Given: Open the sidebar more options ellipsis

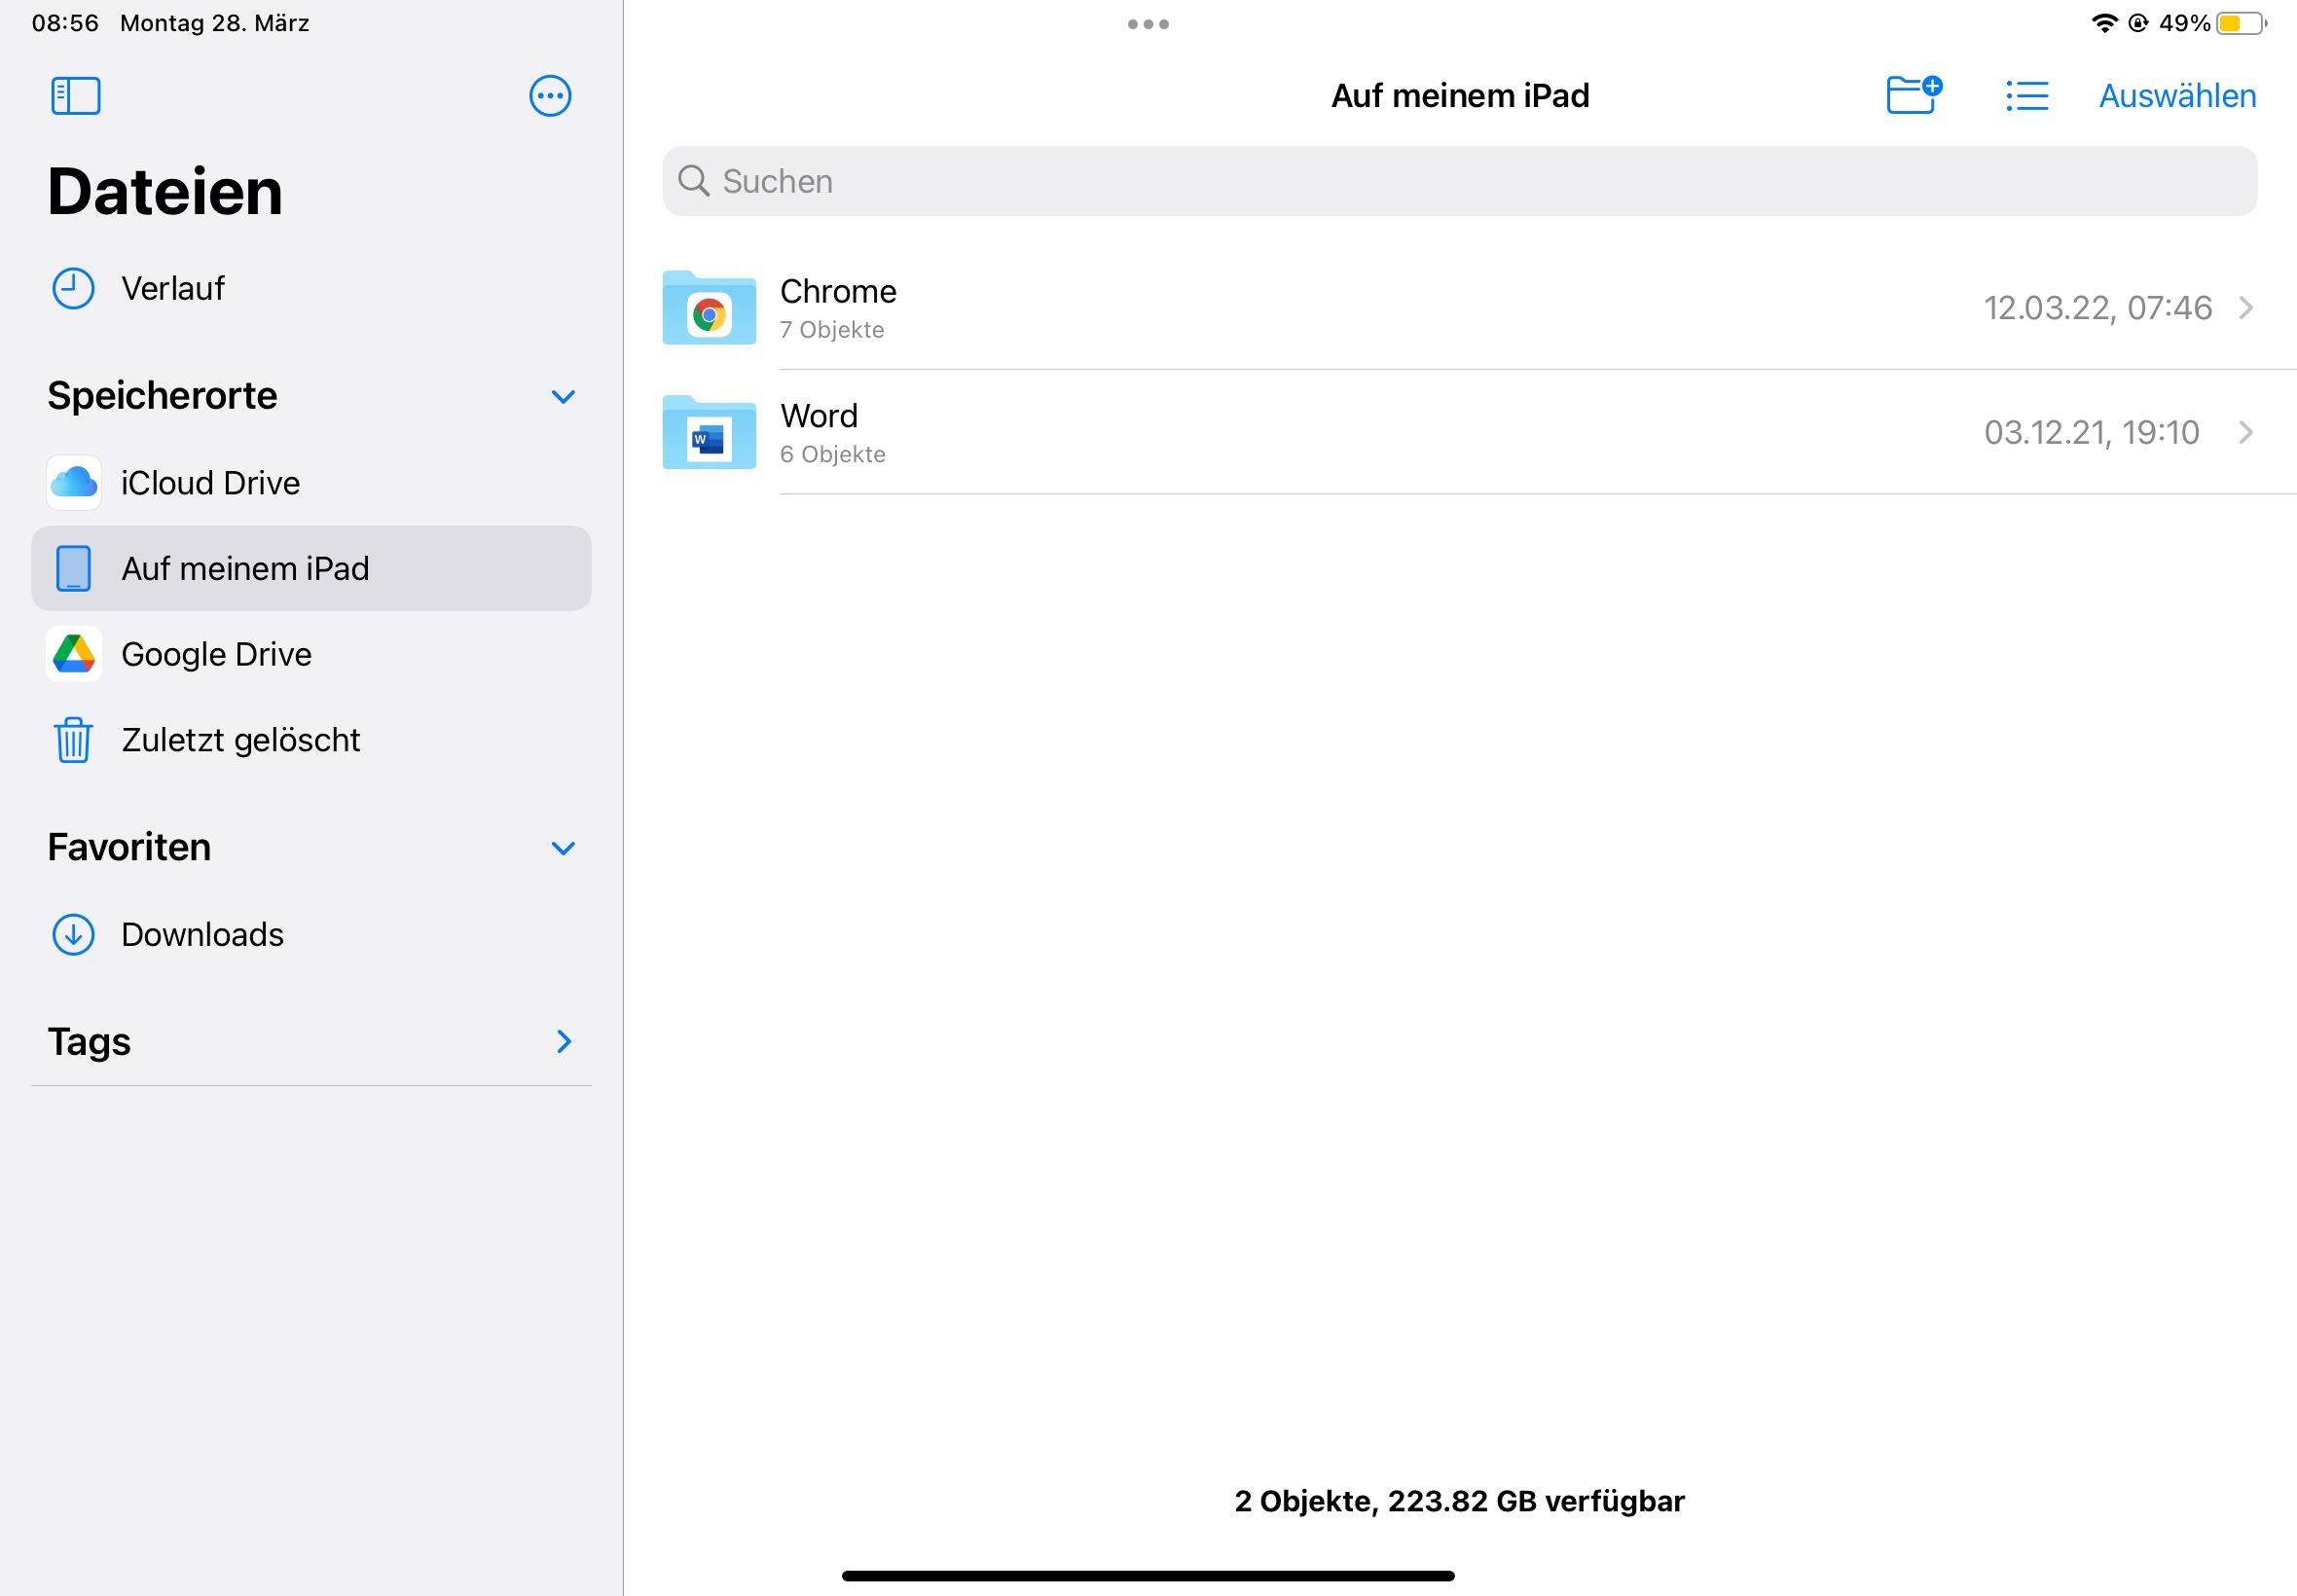Looking at the screenshot, I should (550, 96).
